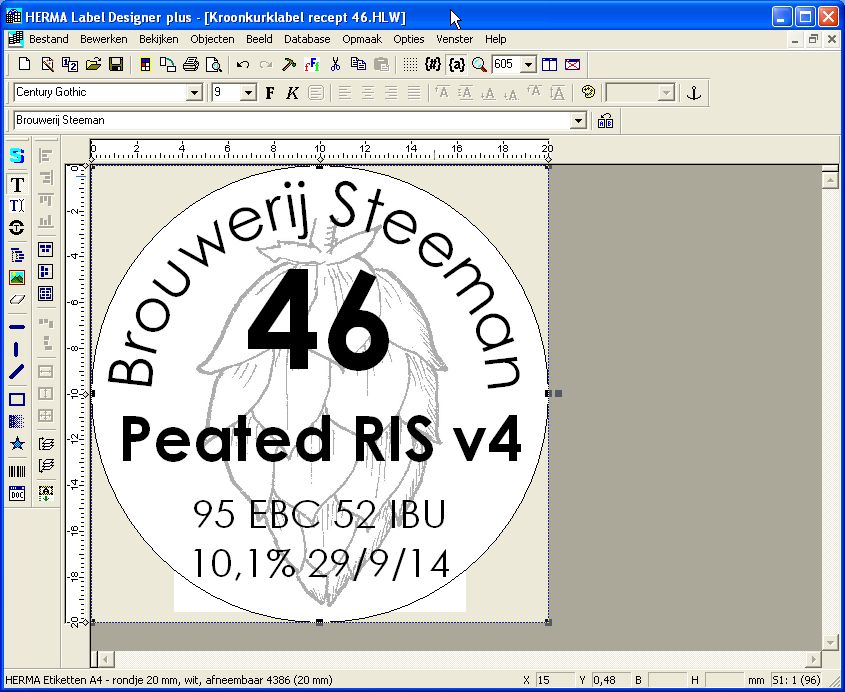Choose the image insertion tool
Screen dimensions: 845x692
tap(17, 277)
